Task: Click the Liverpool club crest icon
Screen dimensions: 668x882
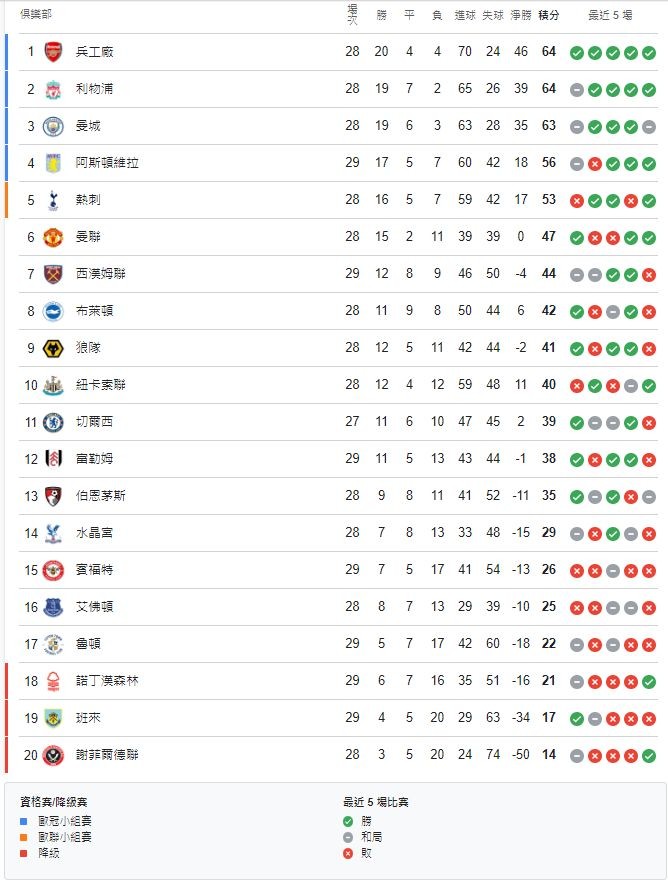Action: pyautogui.click(x=53, y=89)
